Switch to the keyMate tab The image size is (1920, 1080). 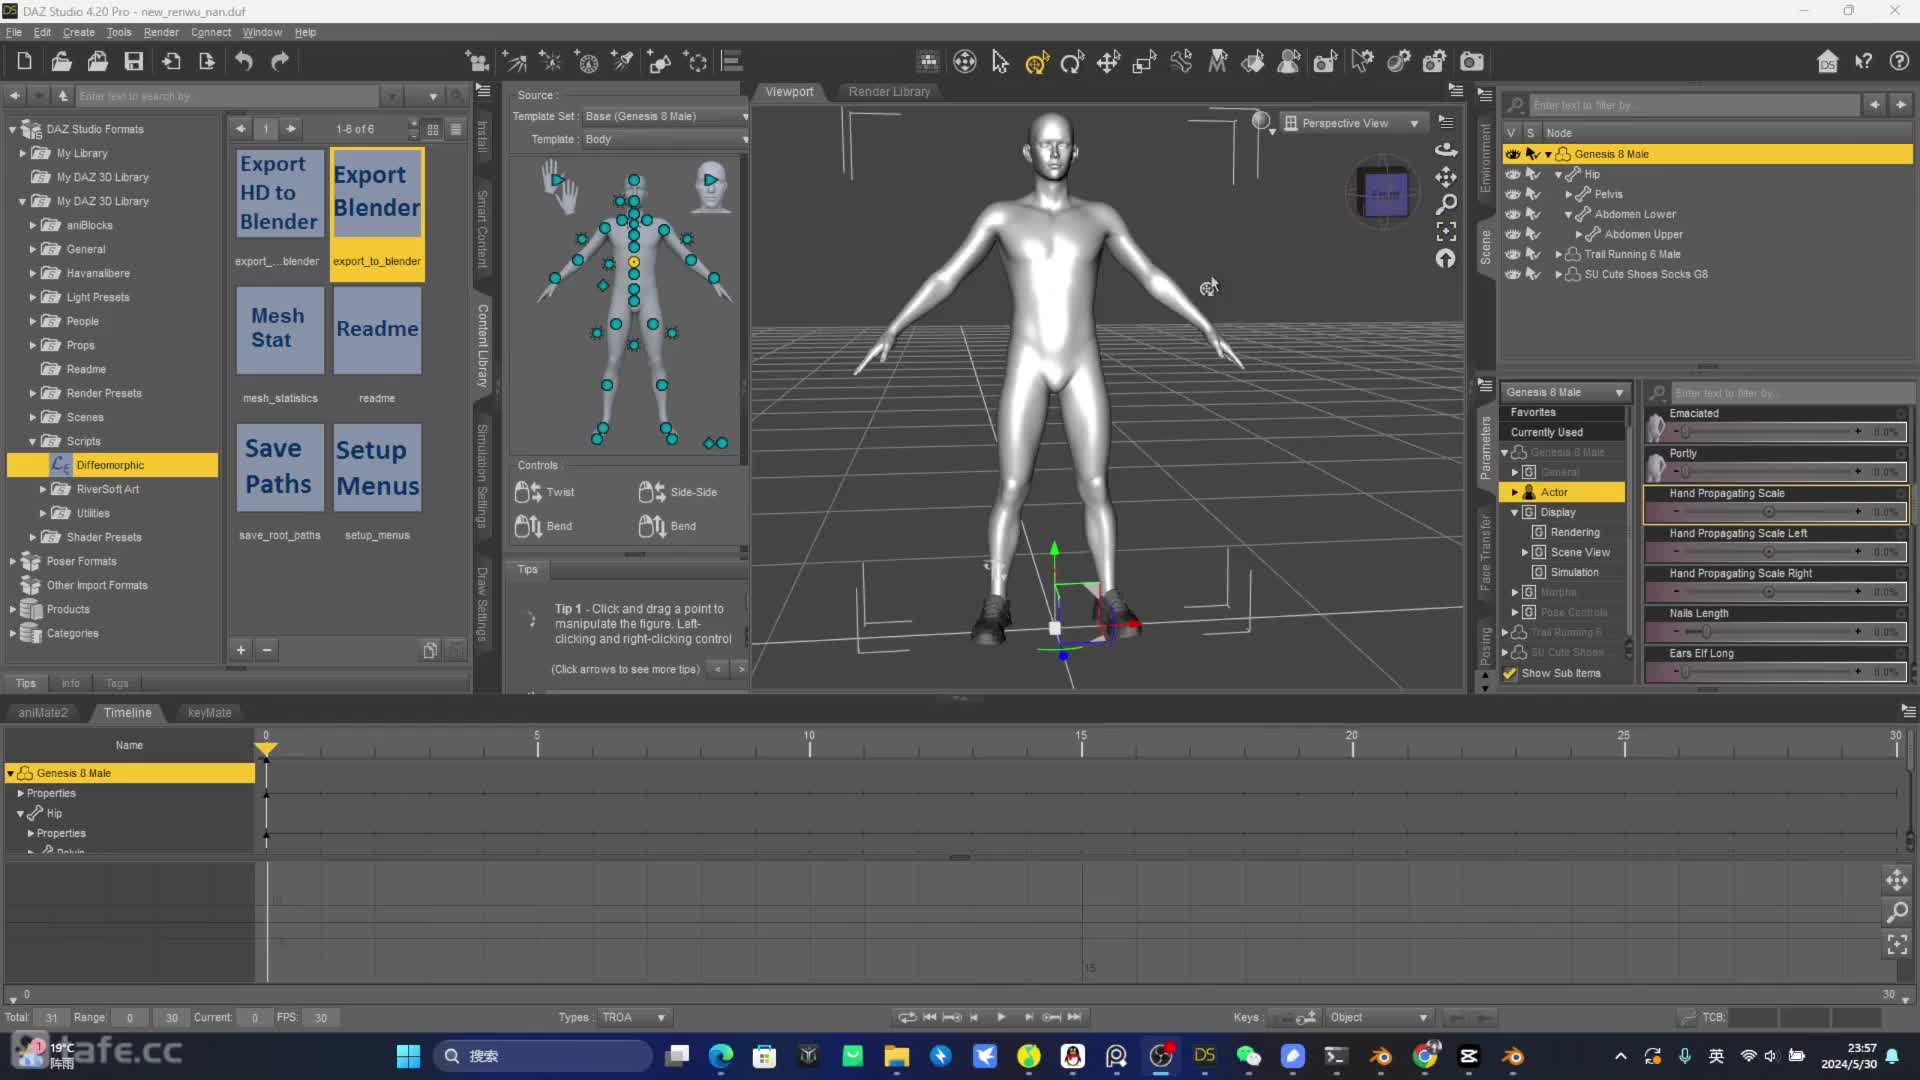[x=209, y=713]
